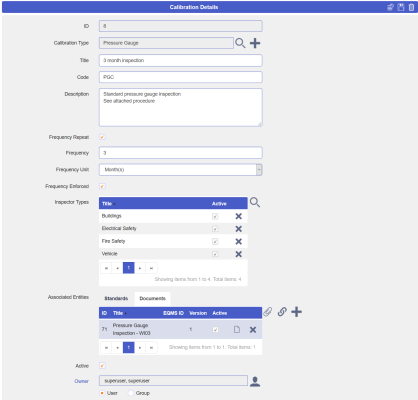418x400 pixels.
Task: Click the Owner label link
Action: tap(82, 381)
